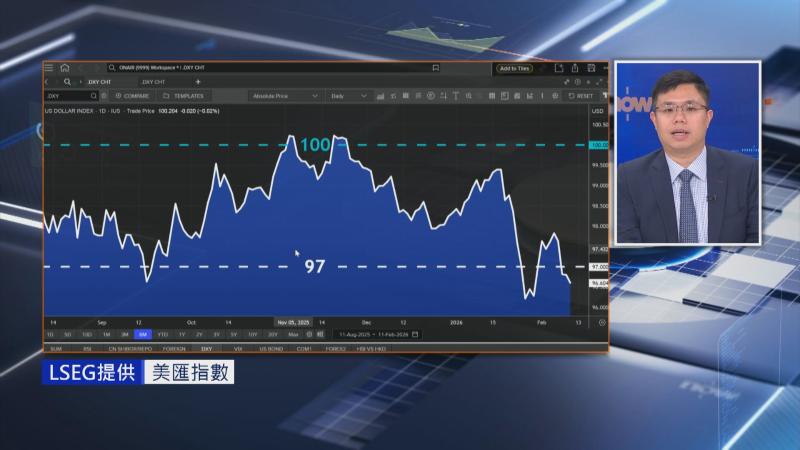This screenshot has height=450, width=800.
Task: Click the search magnifier beside the .DXY tab
Action: 67,81
